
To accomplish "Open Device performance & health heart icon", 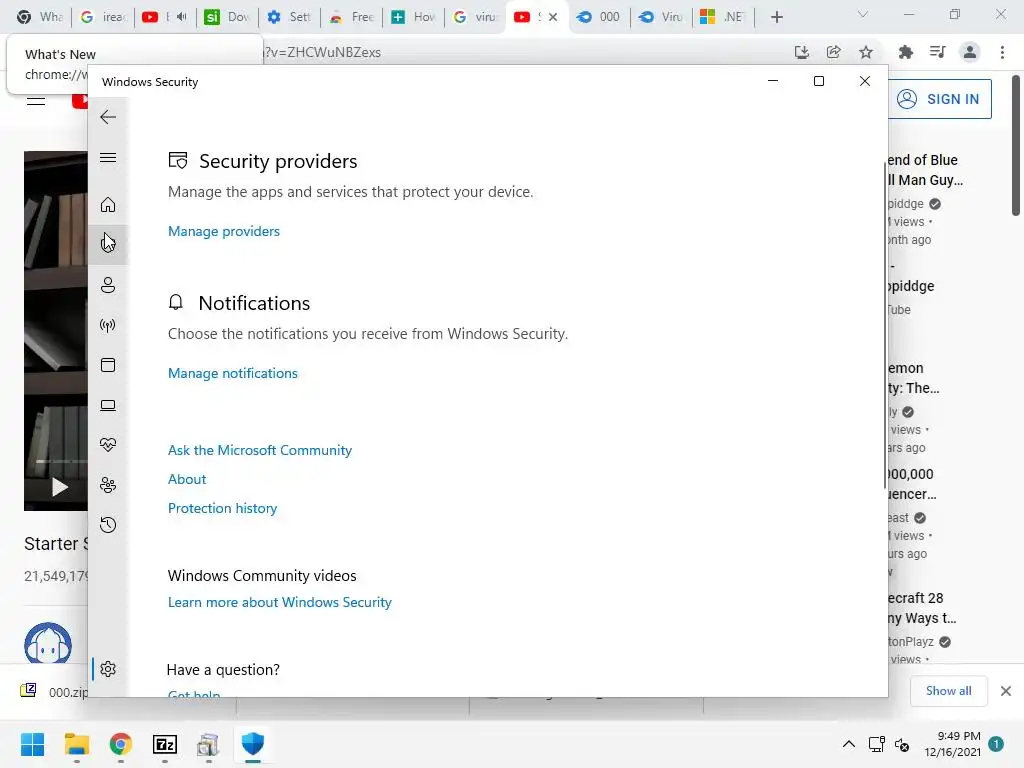I will (x=108, y=445).
